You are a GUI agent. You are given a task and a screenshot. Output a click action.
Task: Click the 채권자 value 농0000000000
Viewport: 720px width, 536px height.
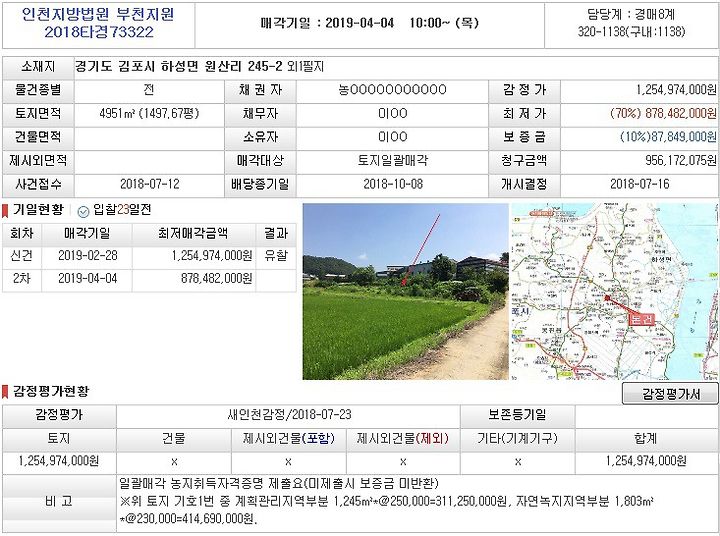(393, 90)
